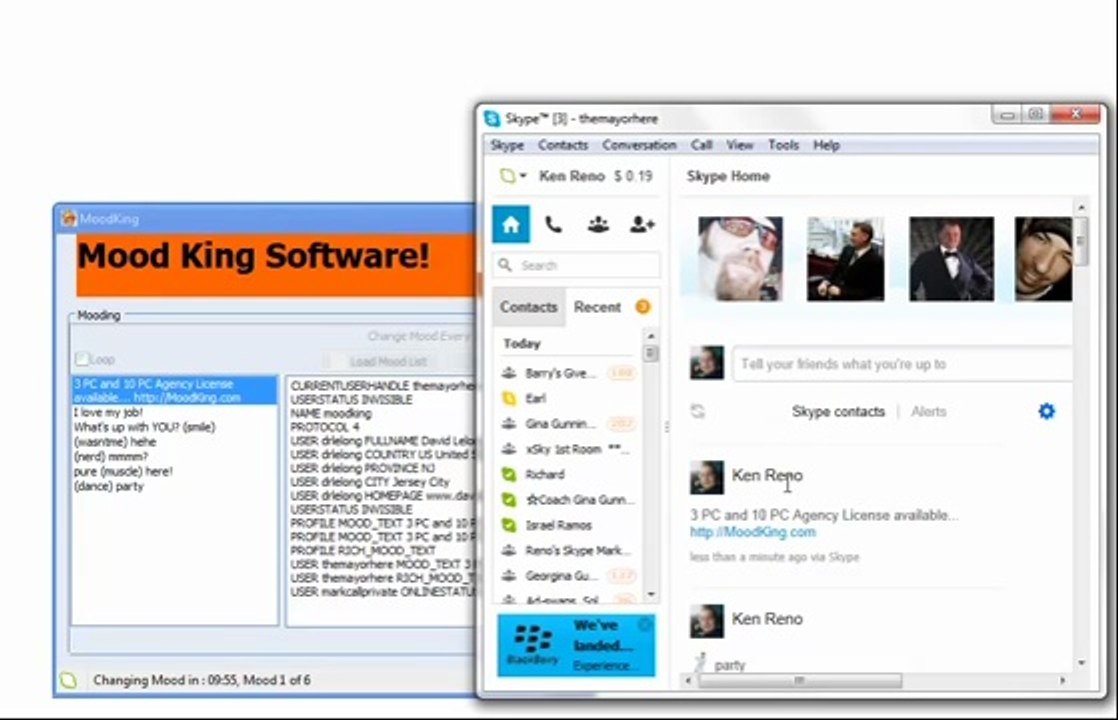Click the add contact icon in Skype
Screen dimensions: 1118x720
click(642, 225)
